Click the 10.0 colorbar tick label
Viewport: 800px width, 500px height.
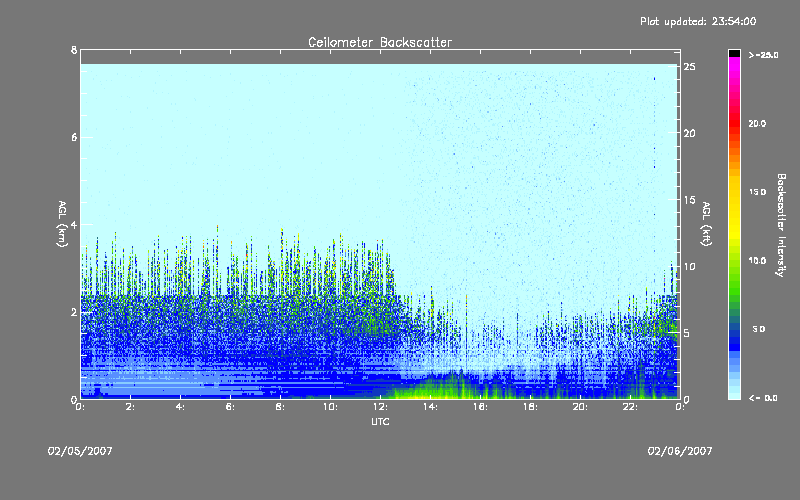[757, 261]
